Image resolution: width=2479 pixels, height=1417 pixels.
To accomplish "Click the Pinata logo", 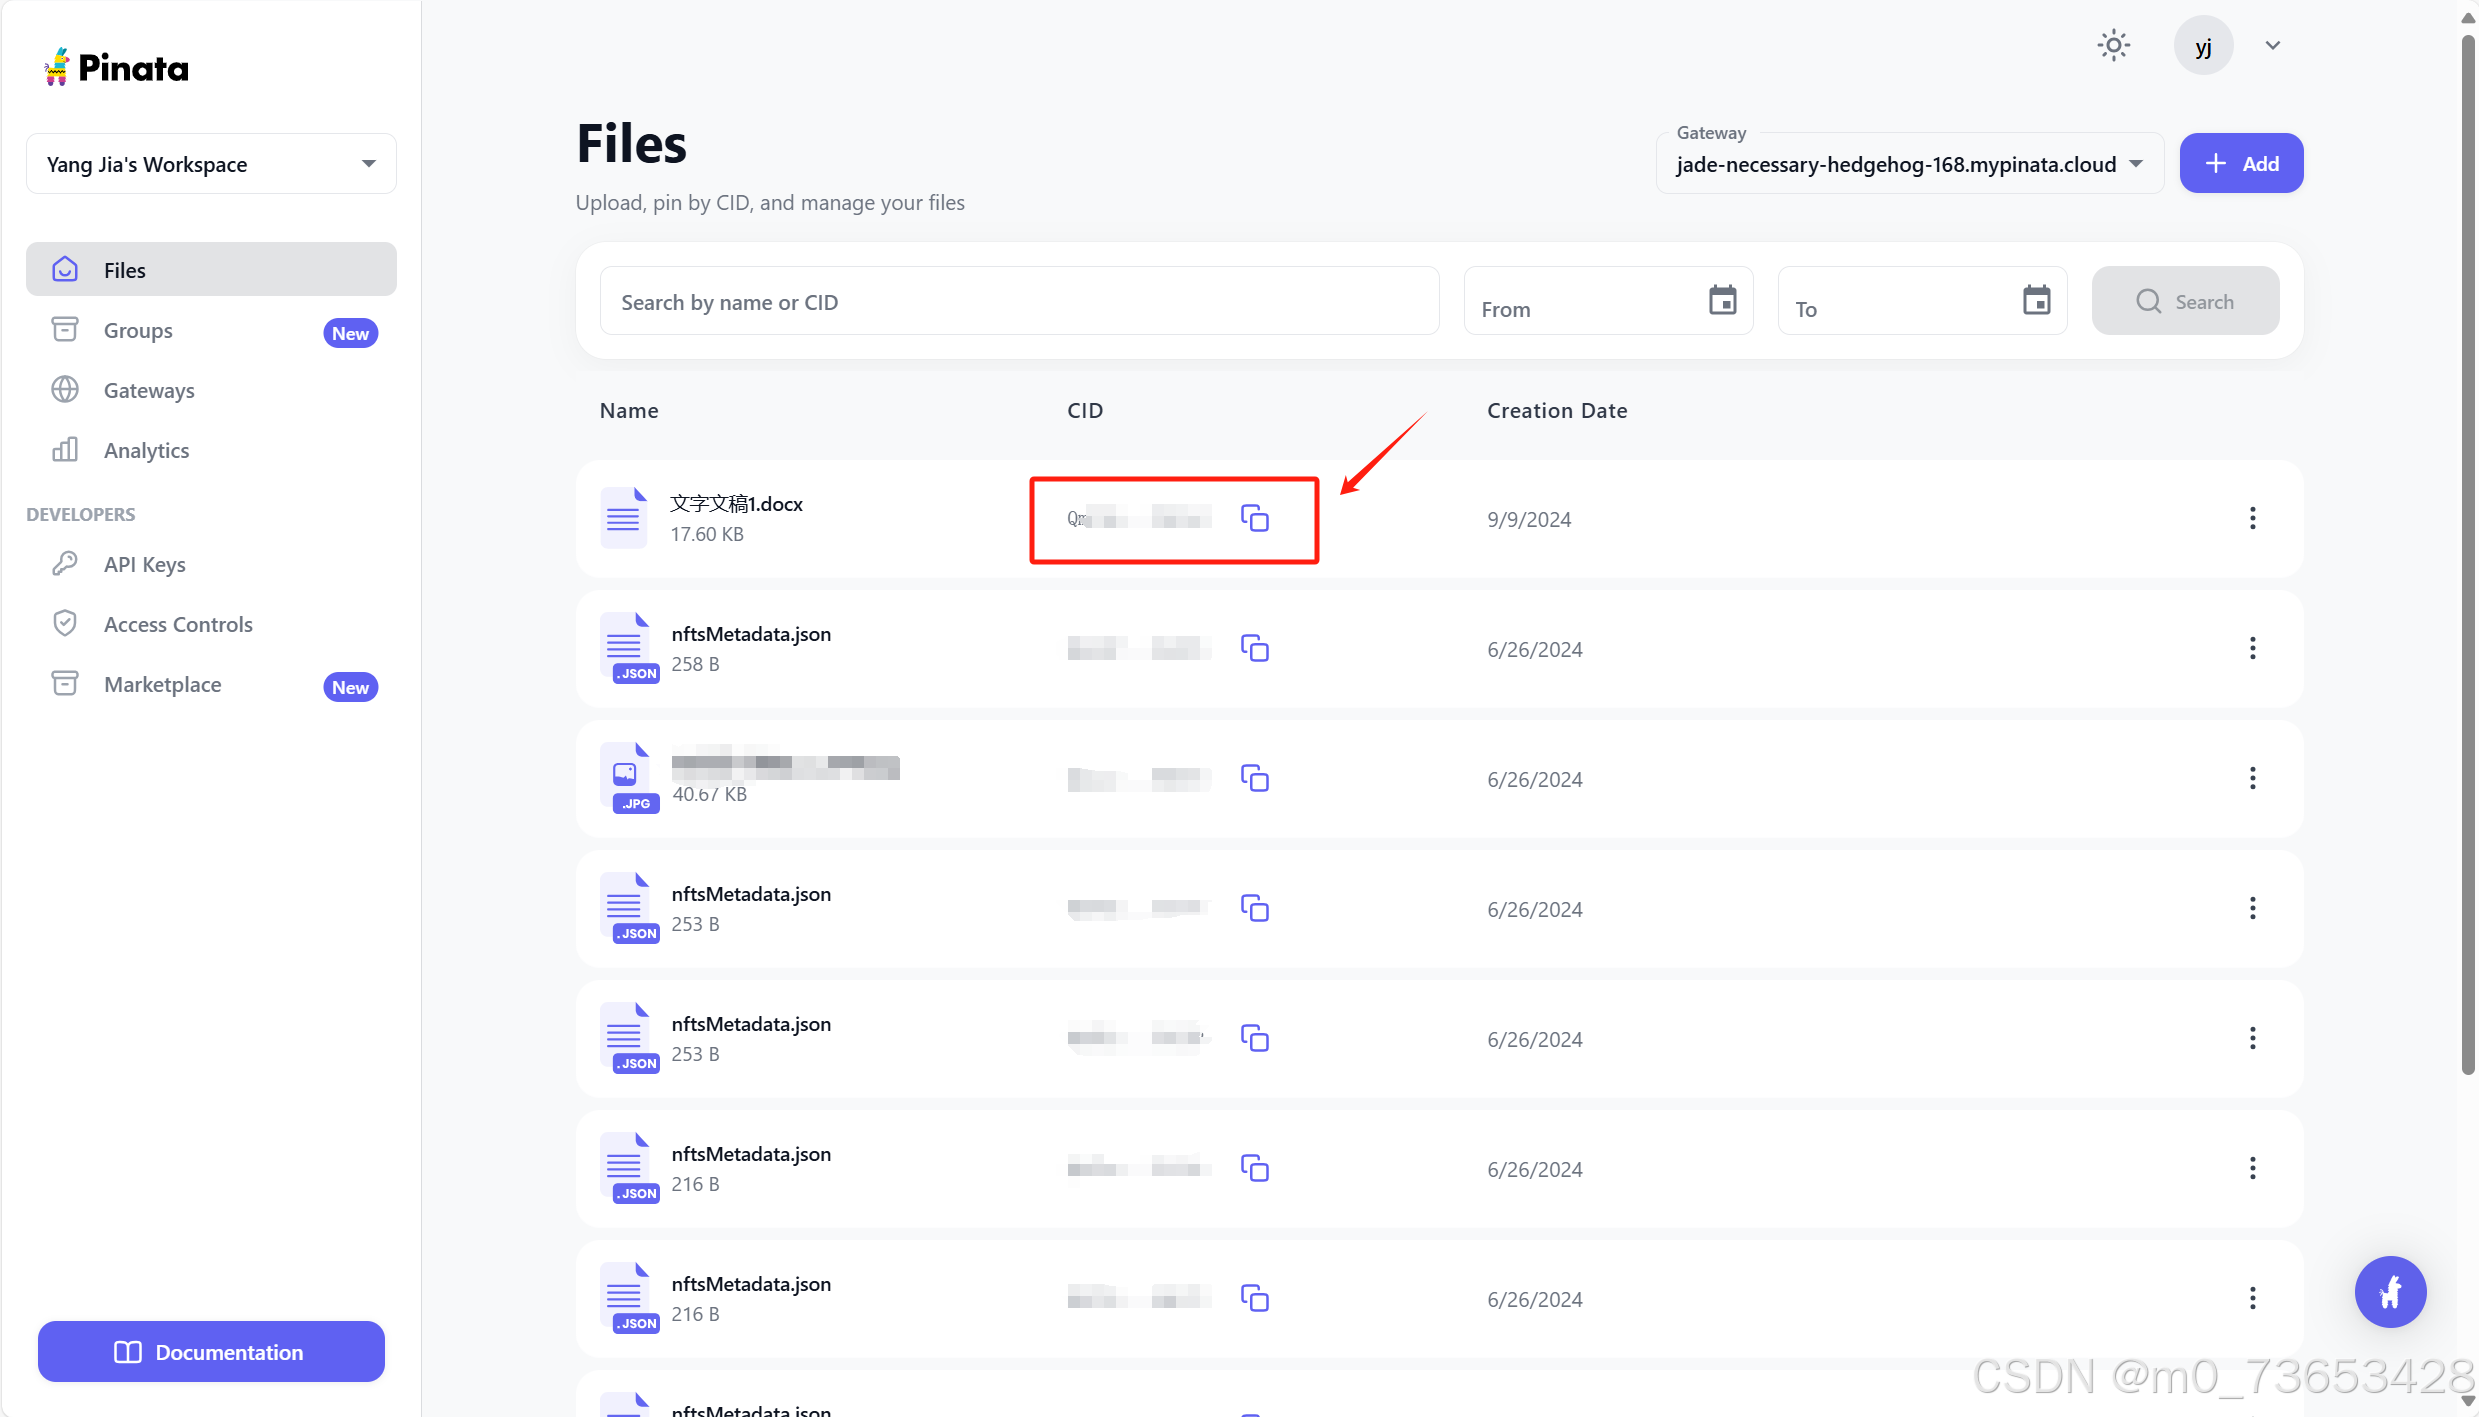I will pos(115,65).
